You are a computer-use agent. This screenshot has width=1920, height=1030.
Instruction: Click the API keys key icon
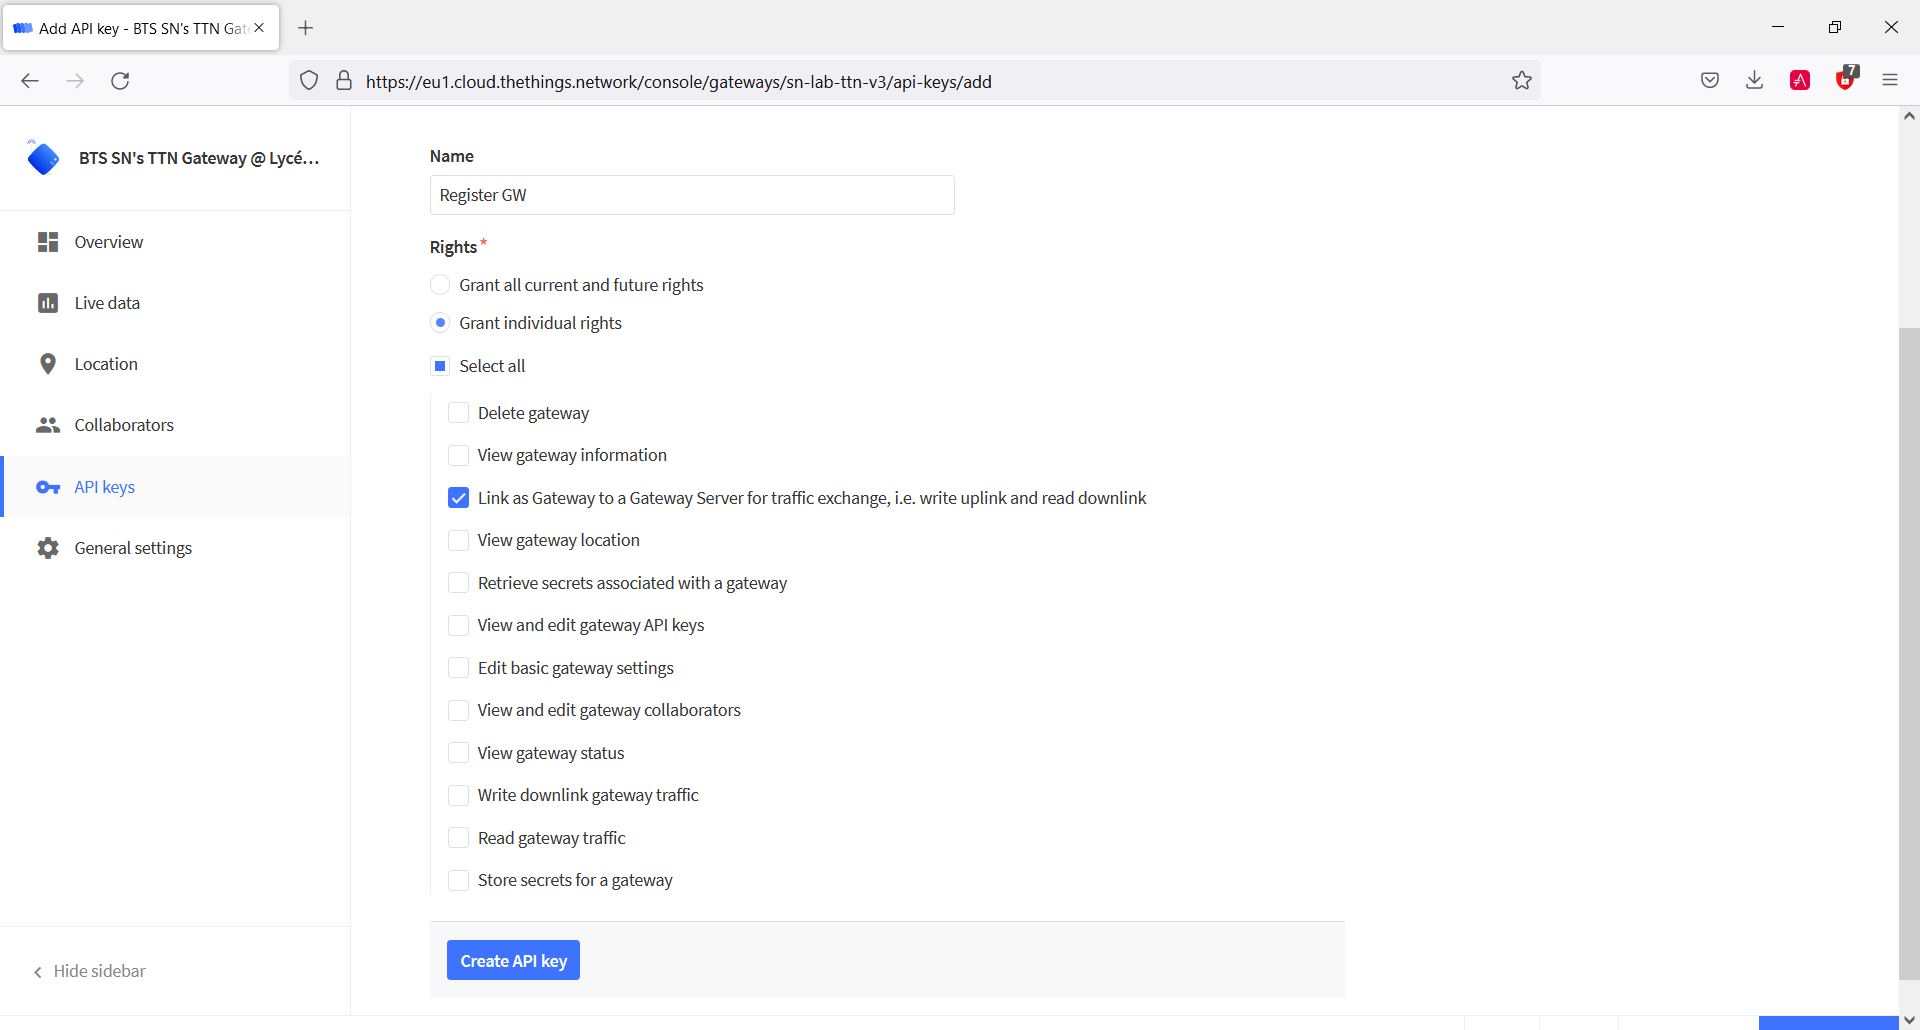(x=48, y=487)
